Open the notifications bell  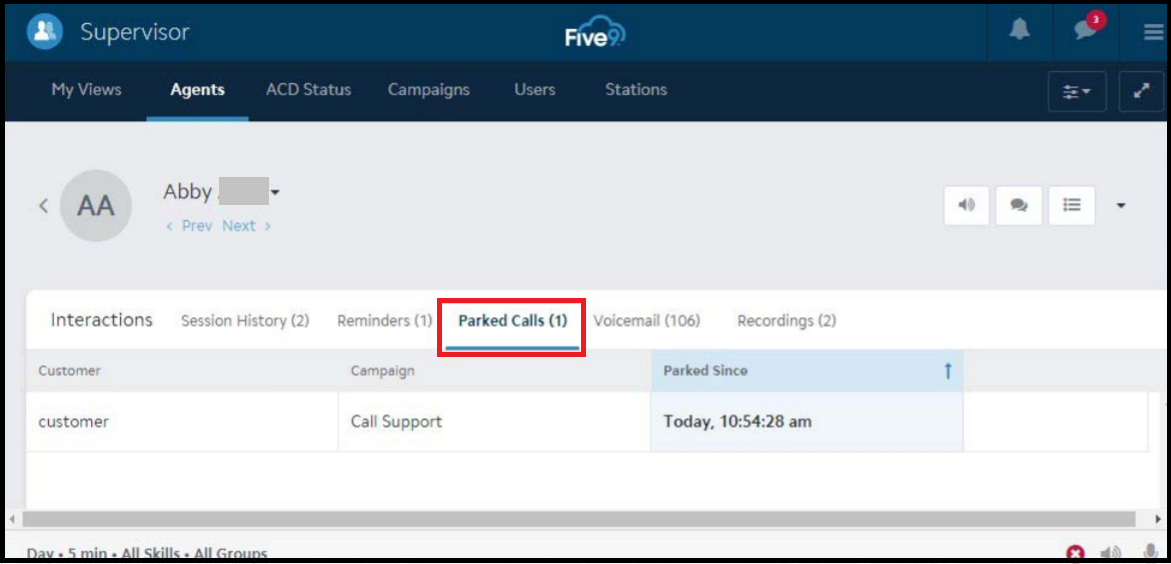click(x=1019, y=30)
